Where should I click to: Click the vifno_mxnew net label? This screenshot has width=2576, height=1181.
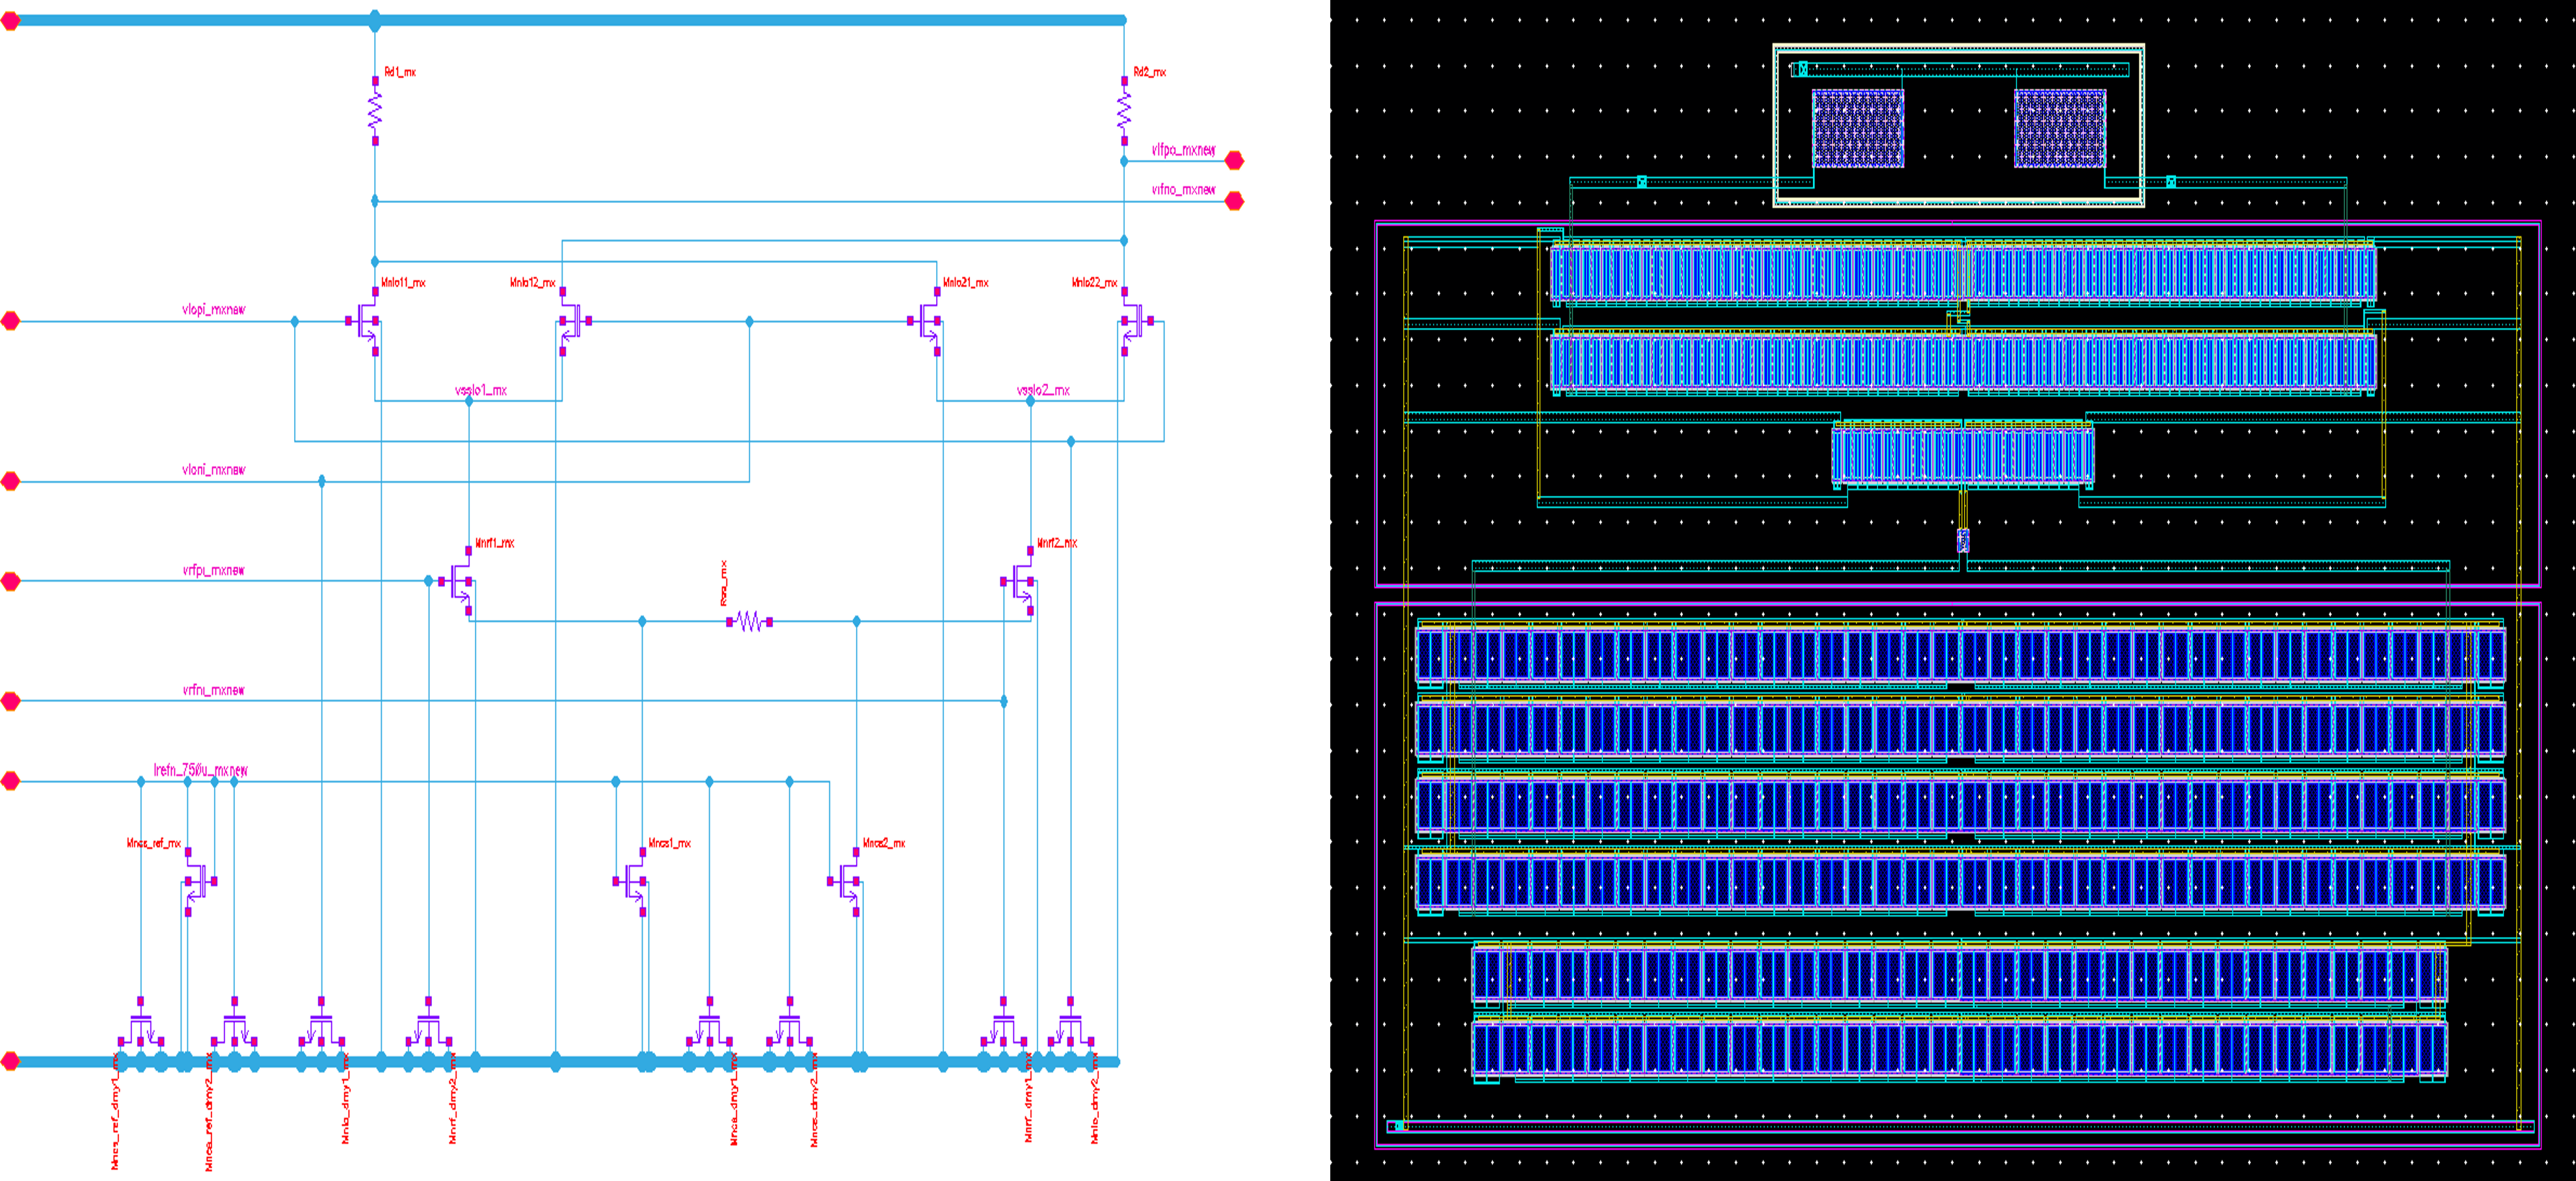(x=1183, y=190)
